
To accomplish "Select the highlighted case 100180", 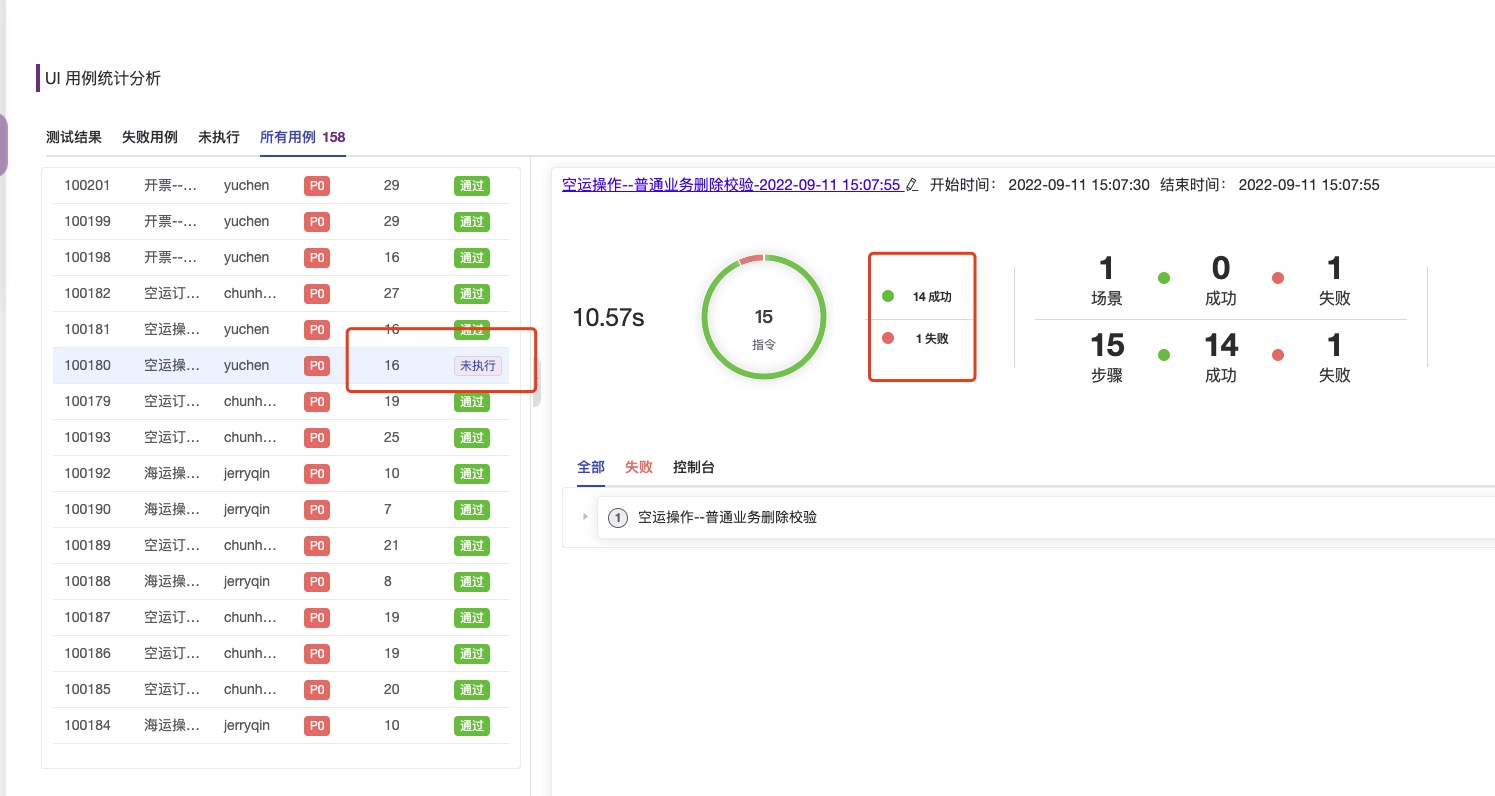I will point(281,366).
